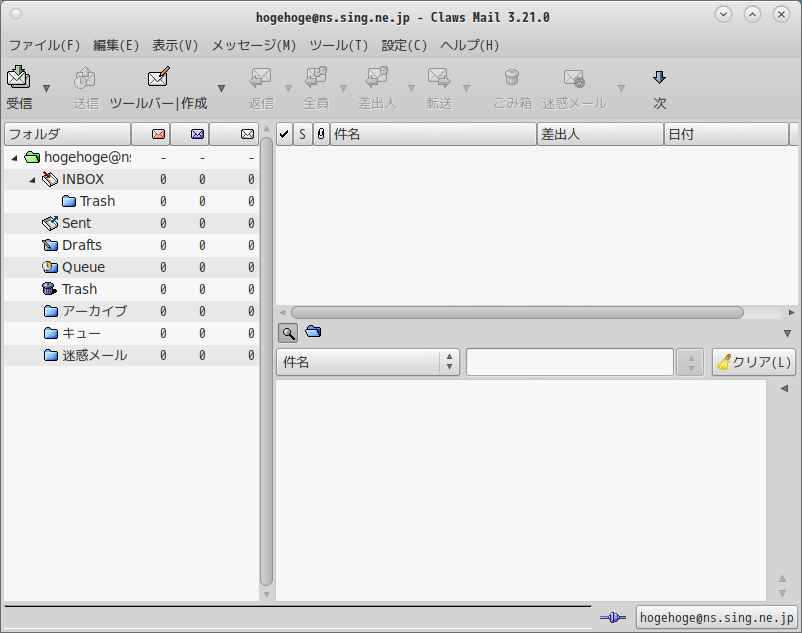This screenshot has height=633, width=802.
Task: Click the ごみ箱 (trash) toolbar icon
Action: 512,78
